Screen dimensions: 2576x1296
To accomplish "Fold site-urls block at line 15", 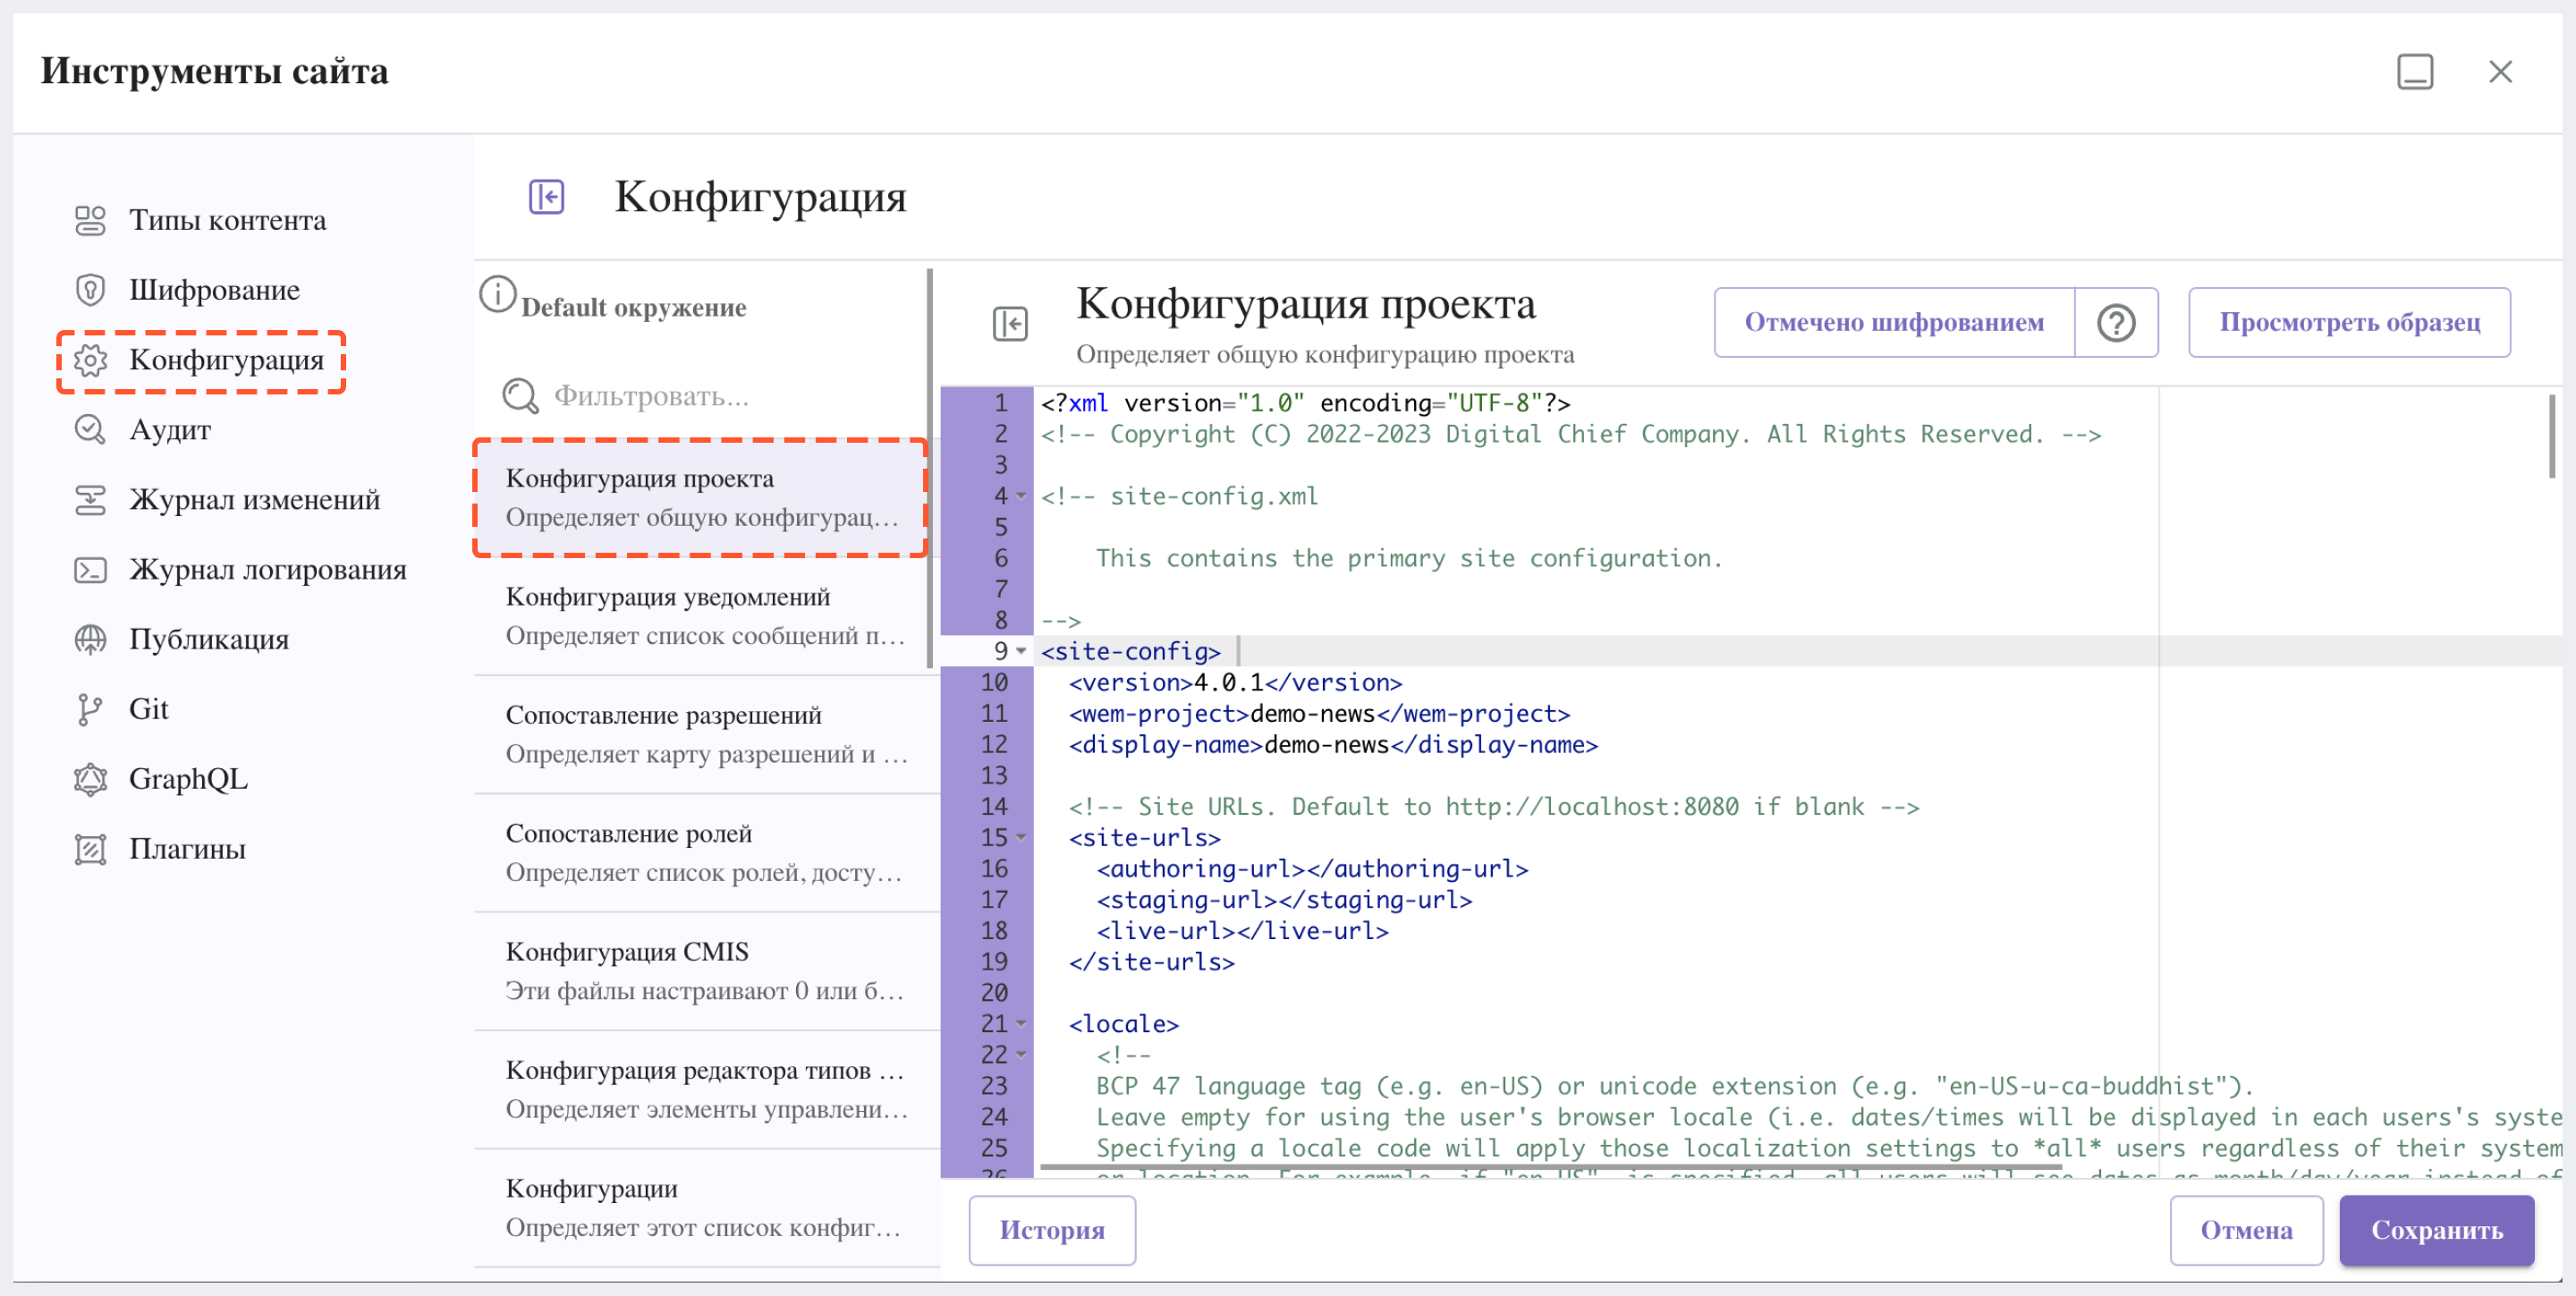I will [1021, 837].
